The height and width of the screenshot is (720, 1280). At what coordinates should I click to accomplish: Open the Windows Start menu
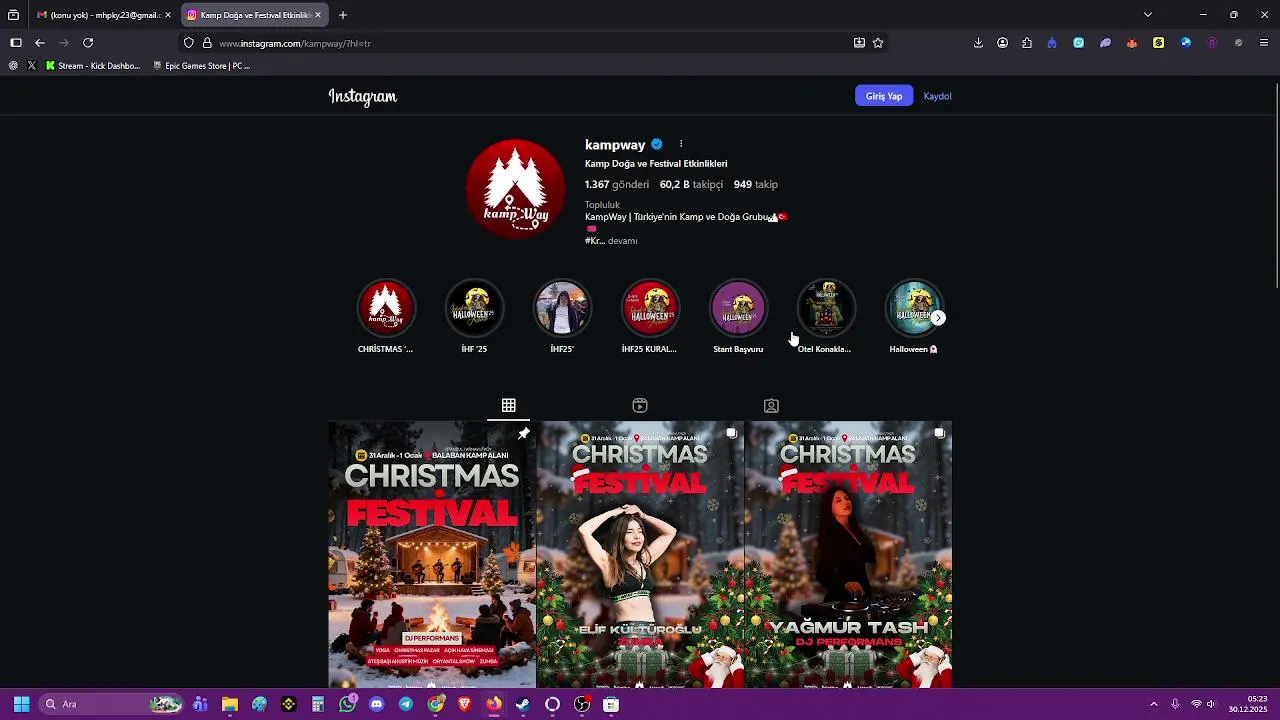[21, 704]
